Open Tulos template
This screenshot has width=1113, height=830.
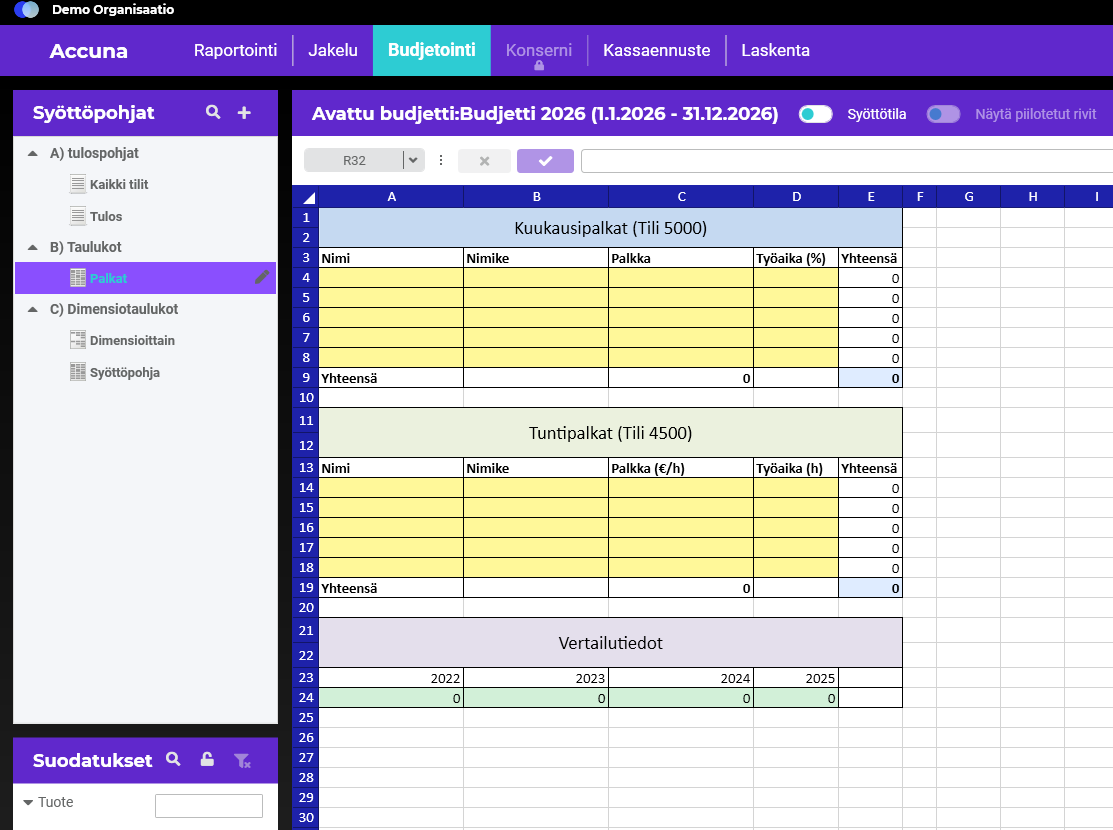coord(106,217)
